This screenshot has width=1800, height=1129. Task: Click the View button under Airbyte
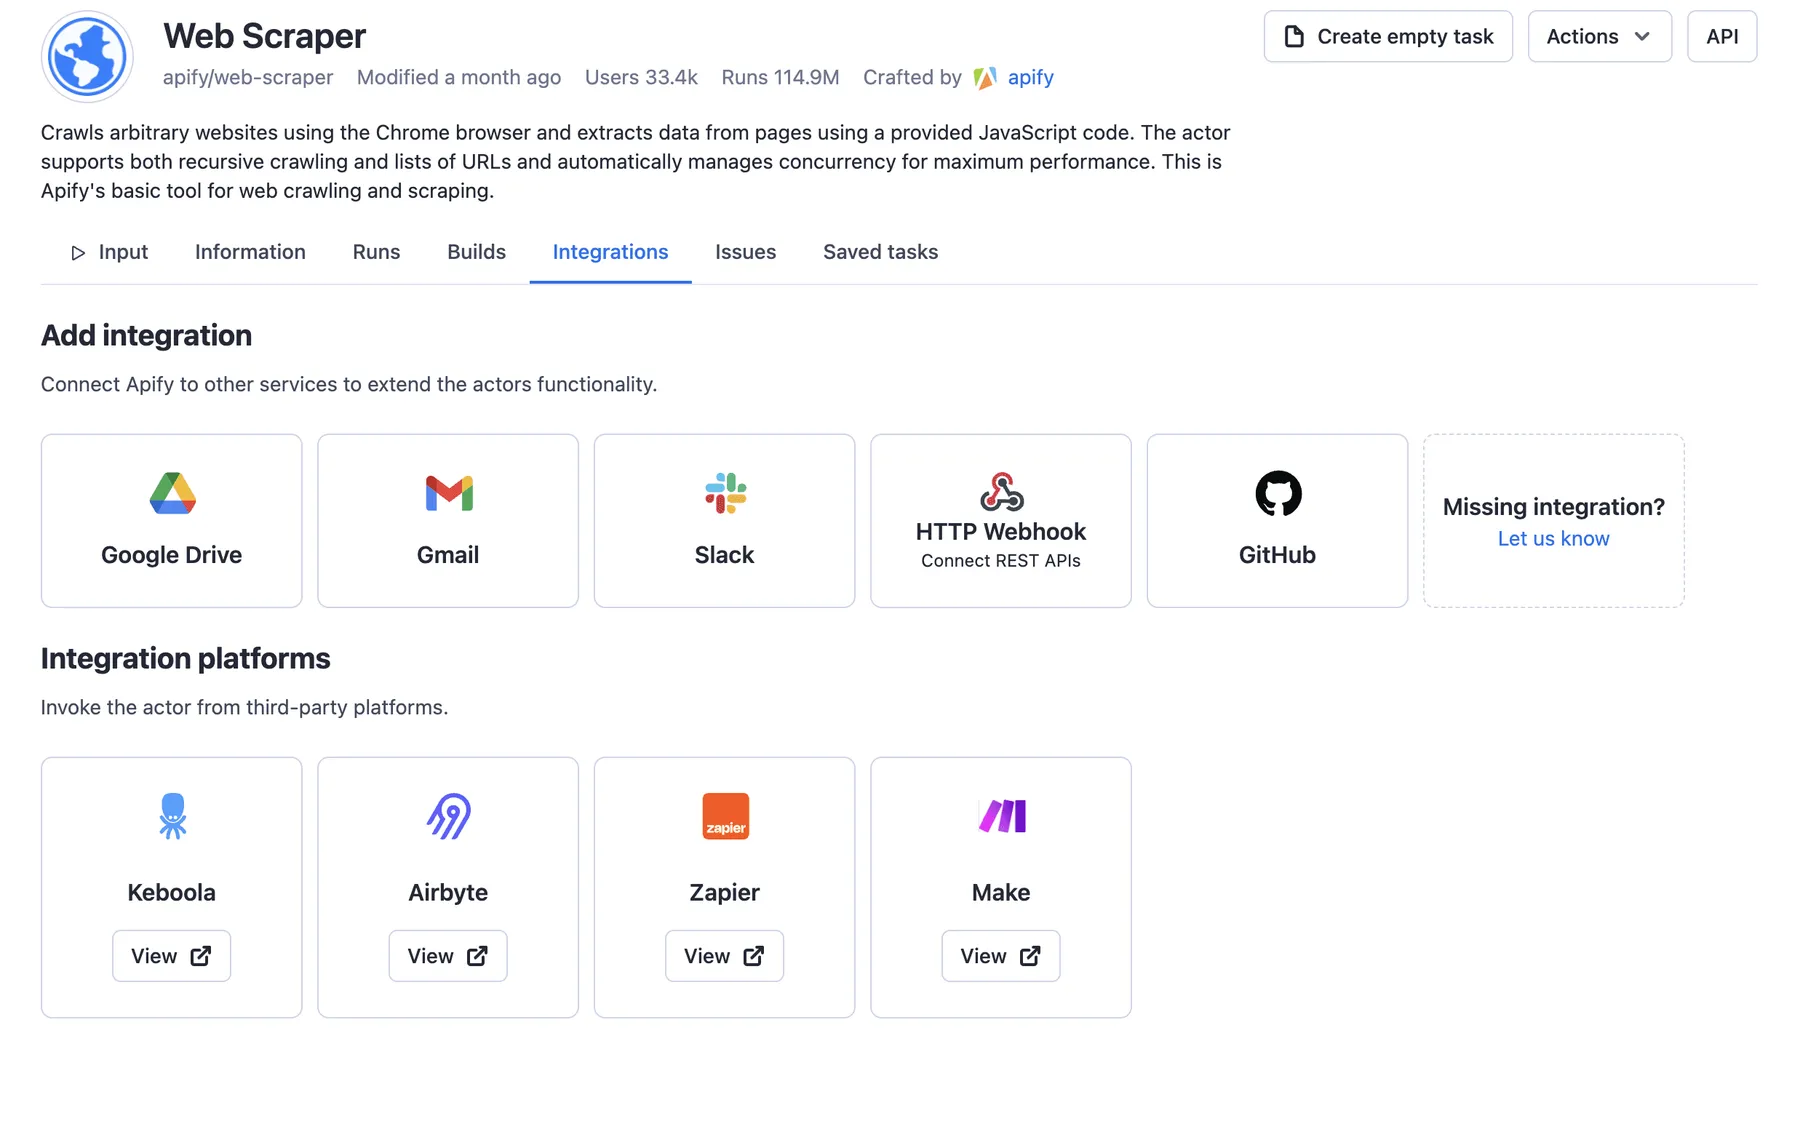448,956
